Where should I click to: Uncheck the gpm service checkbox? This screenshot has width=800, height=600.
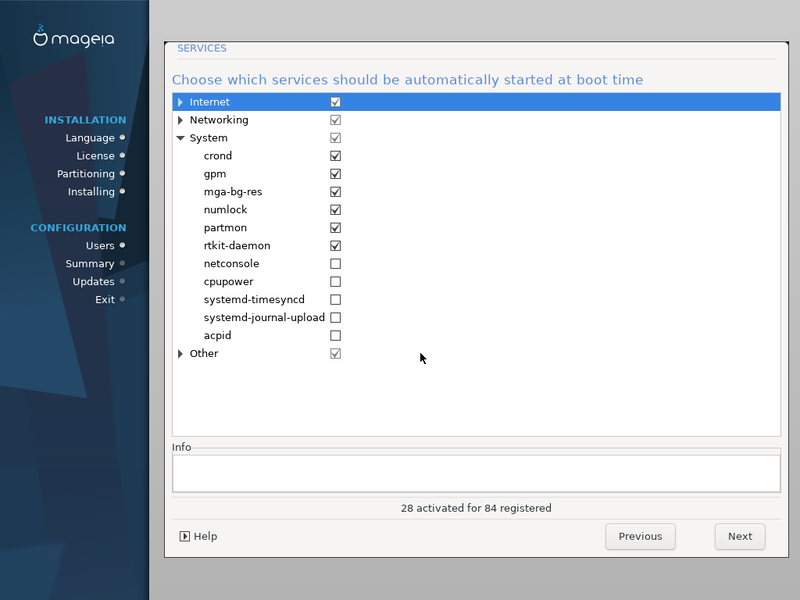tap(335, 174)
